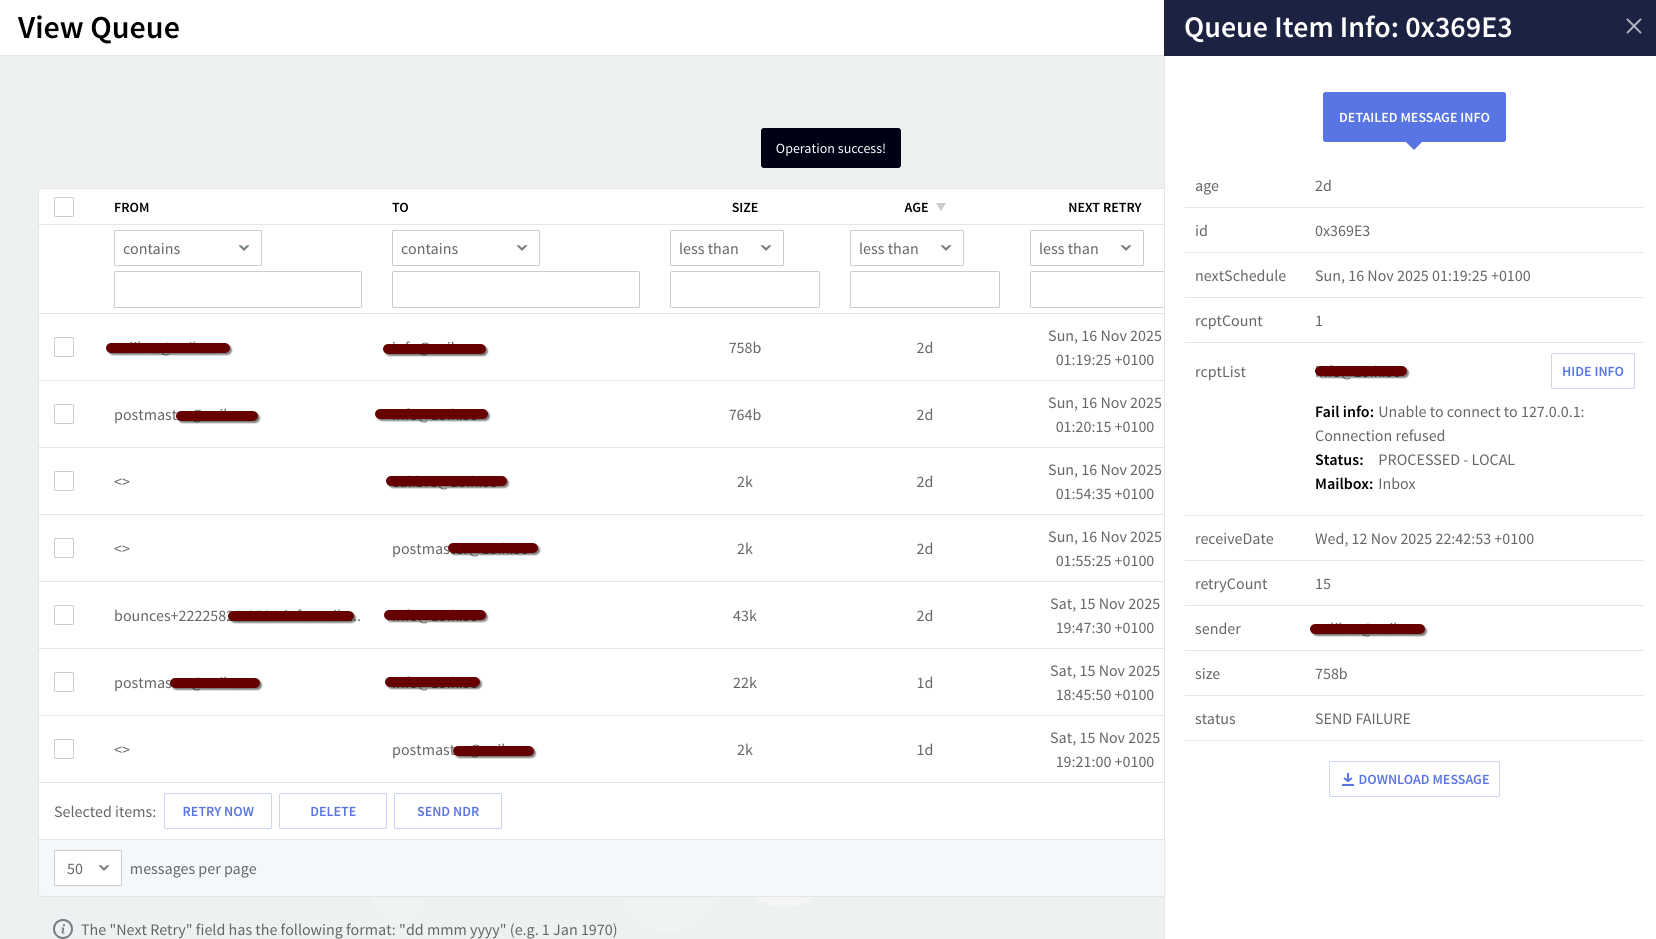Click the info icon beside Next Retry note

pyautogui.click(x=63, y=929)
